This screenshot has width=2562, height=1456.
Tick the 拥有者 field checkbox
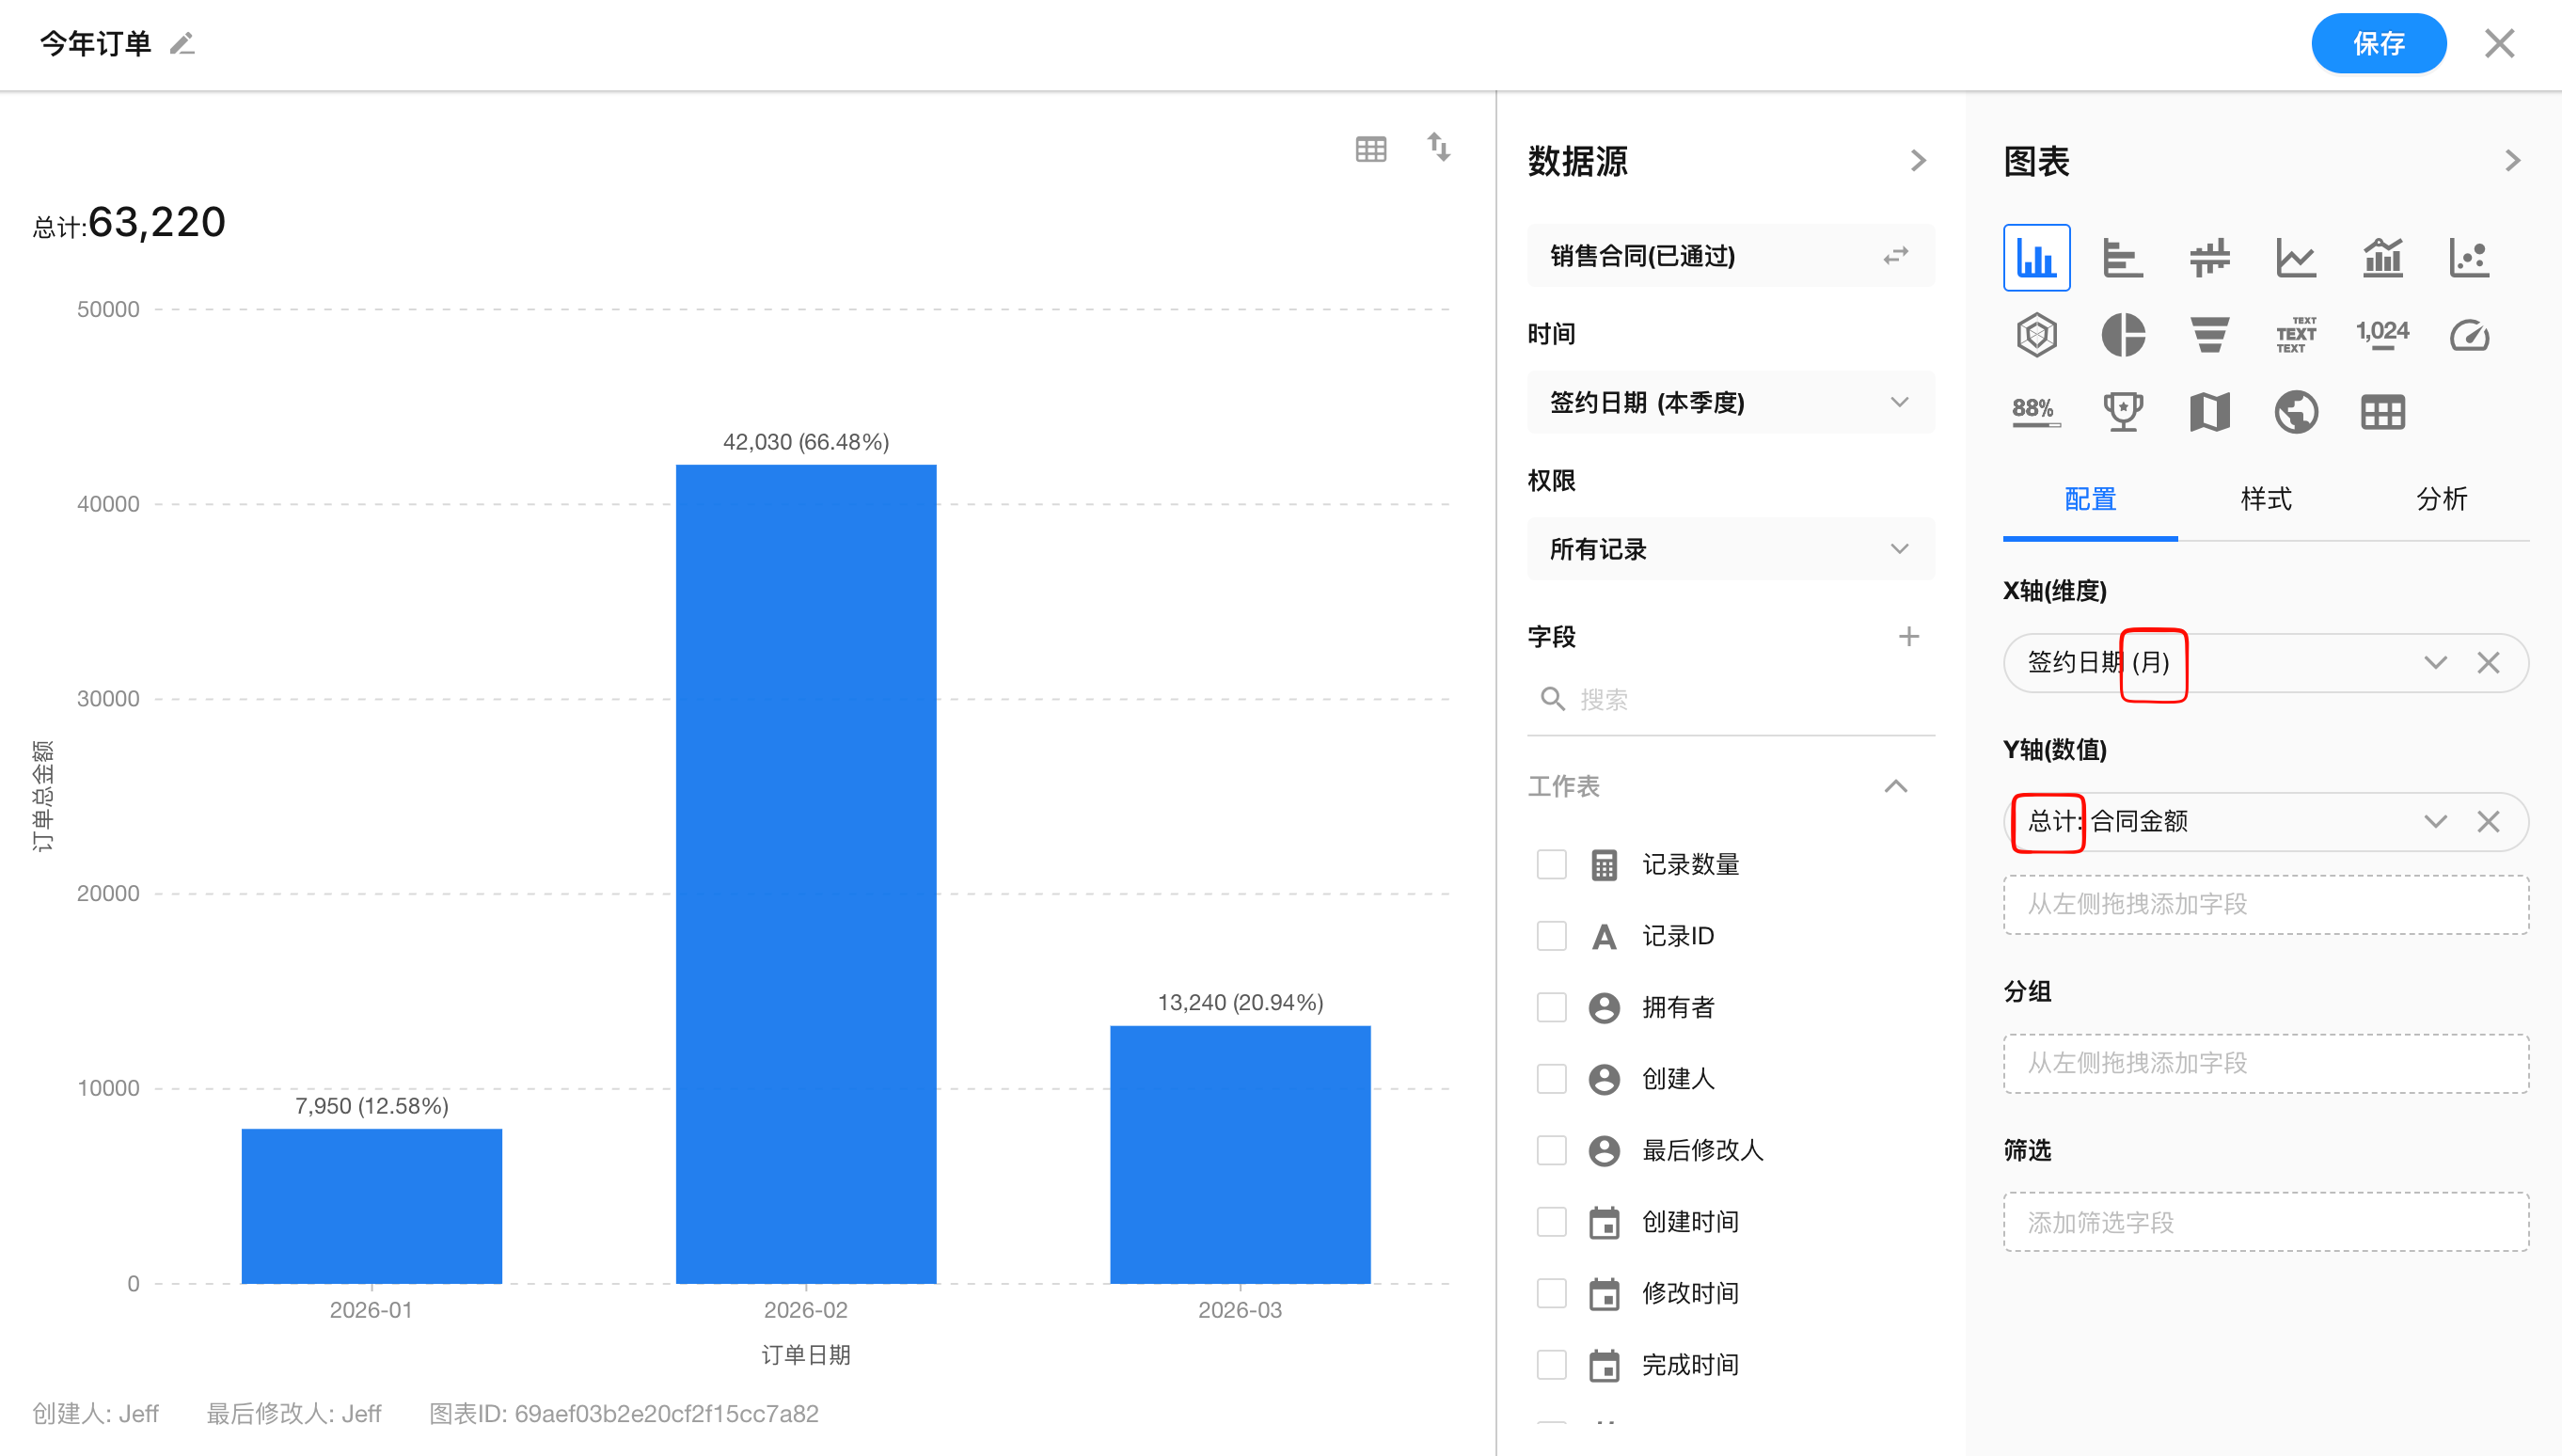1551,1007
